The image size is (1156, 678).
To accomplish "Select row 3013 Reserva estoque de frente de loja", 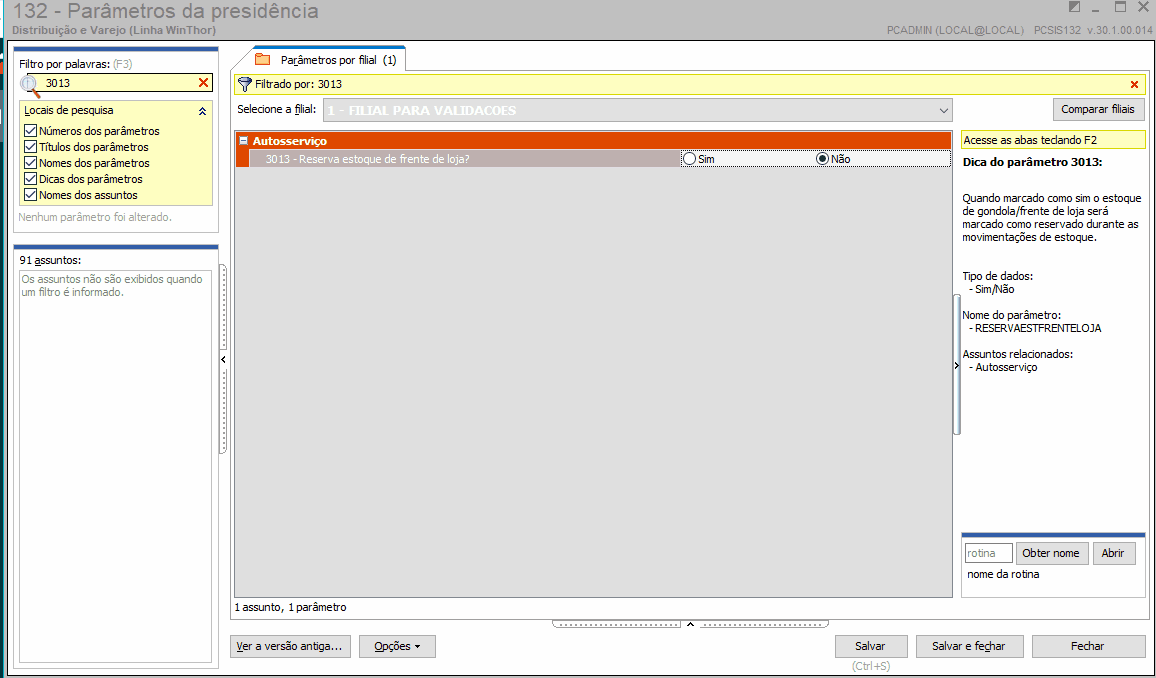I will 464,158.
